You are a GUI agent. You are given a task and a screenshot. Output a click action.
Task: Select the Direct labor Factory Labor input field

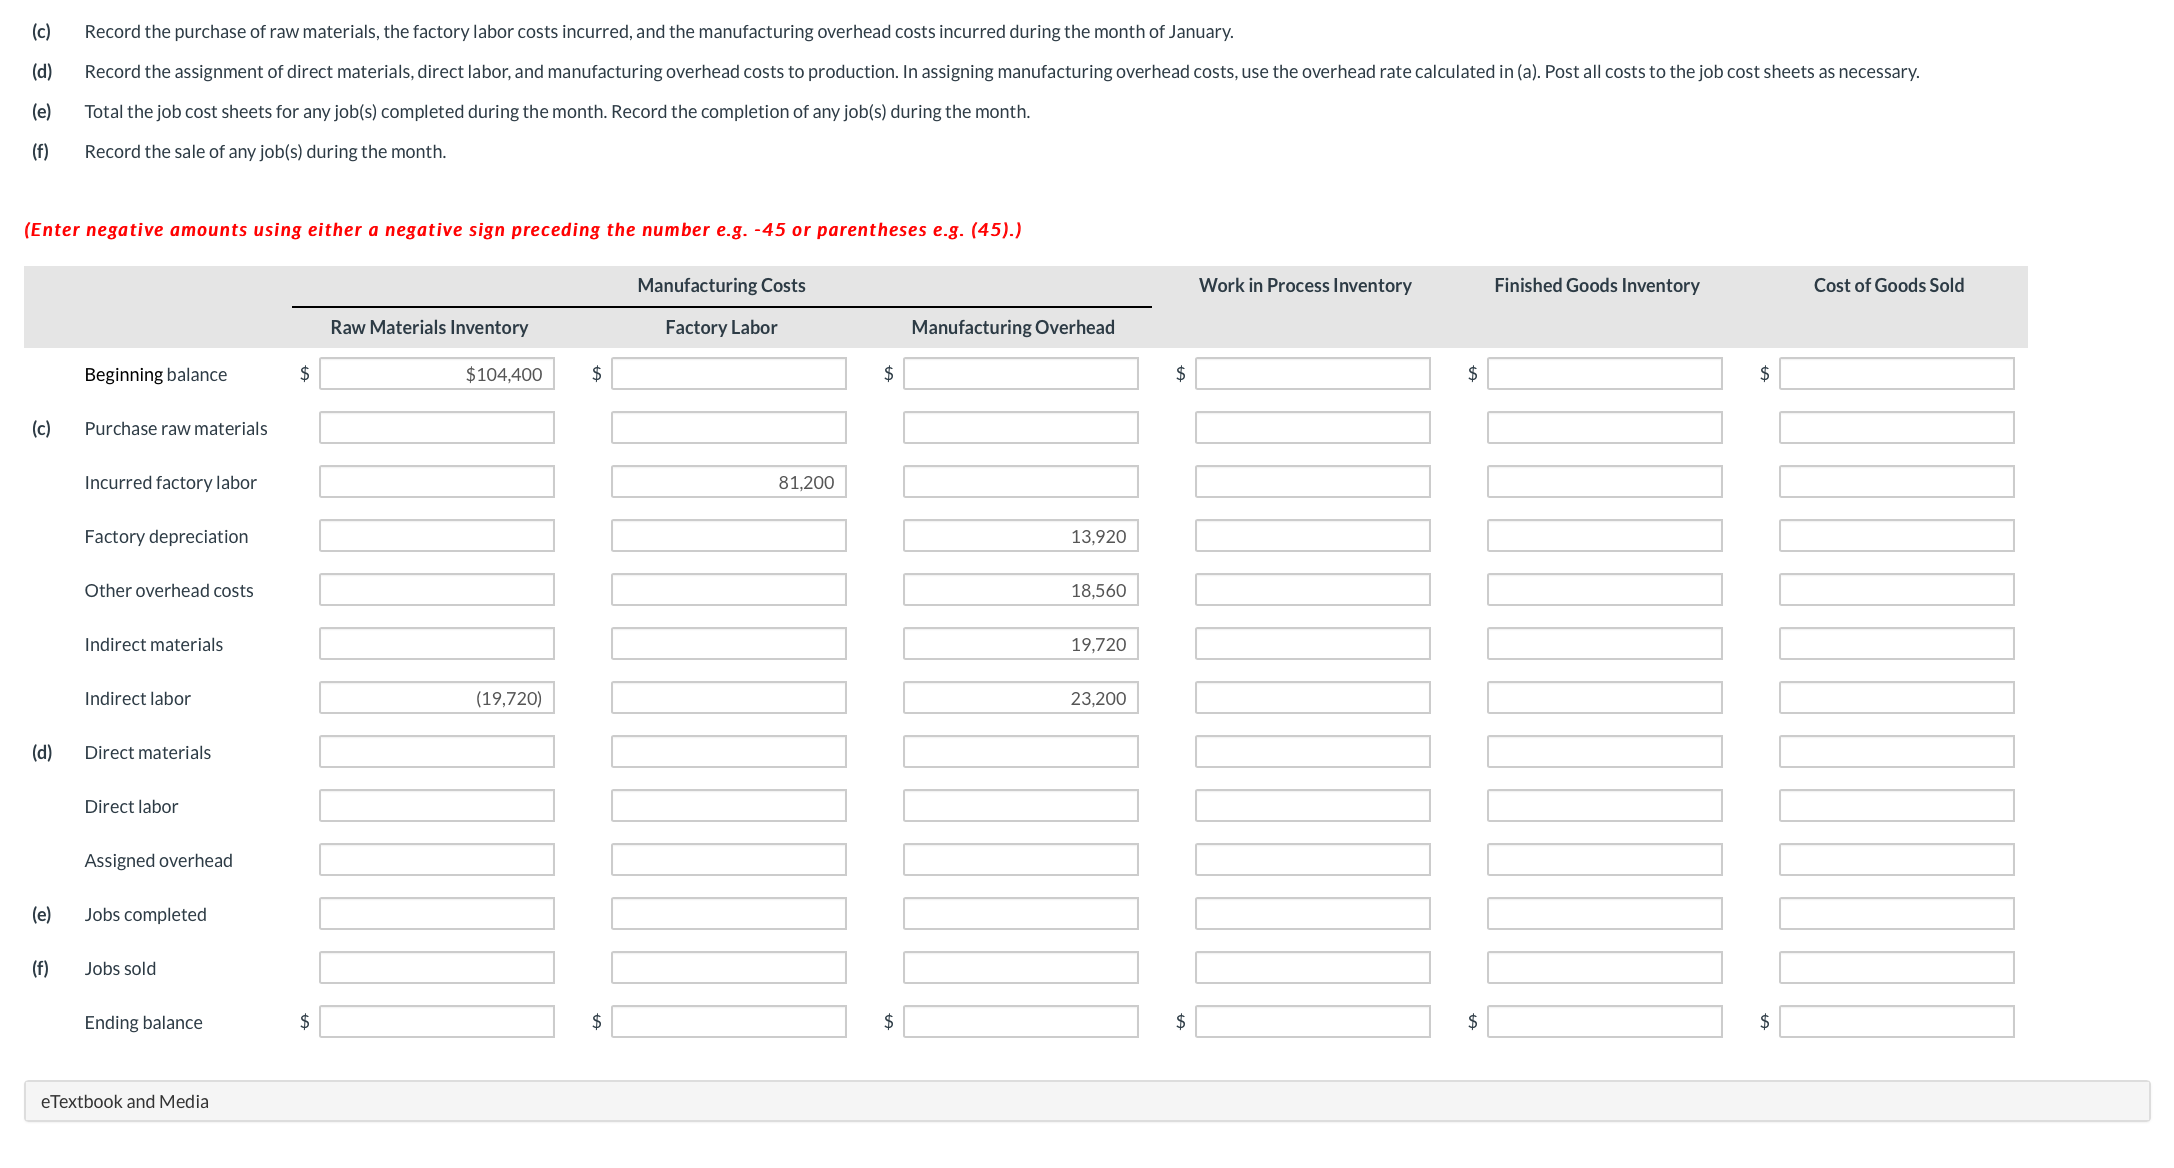tap(728, 805)
